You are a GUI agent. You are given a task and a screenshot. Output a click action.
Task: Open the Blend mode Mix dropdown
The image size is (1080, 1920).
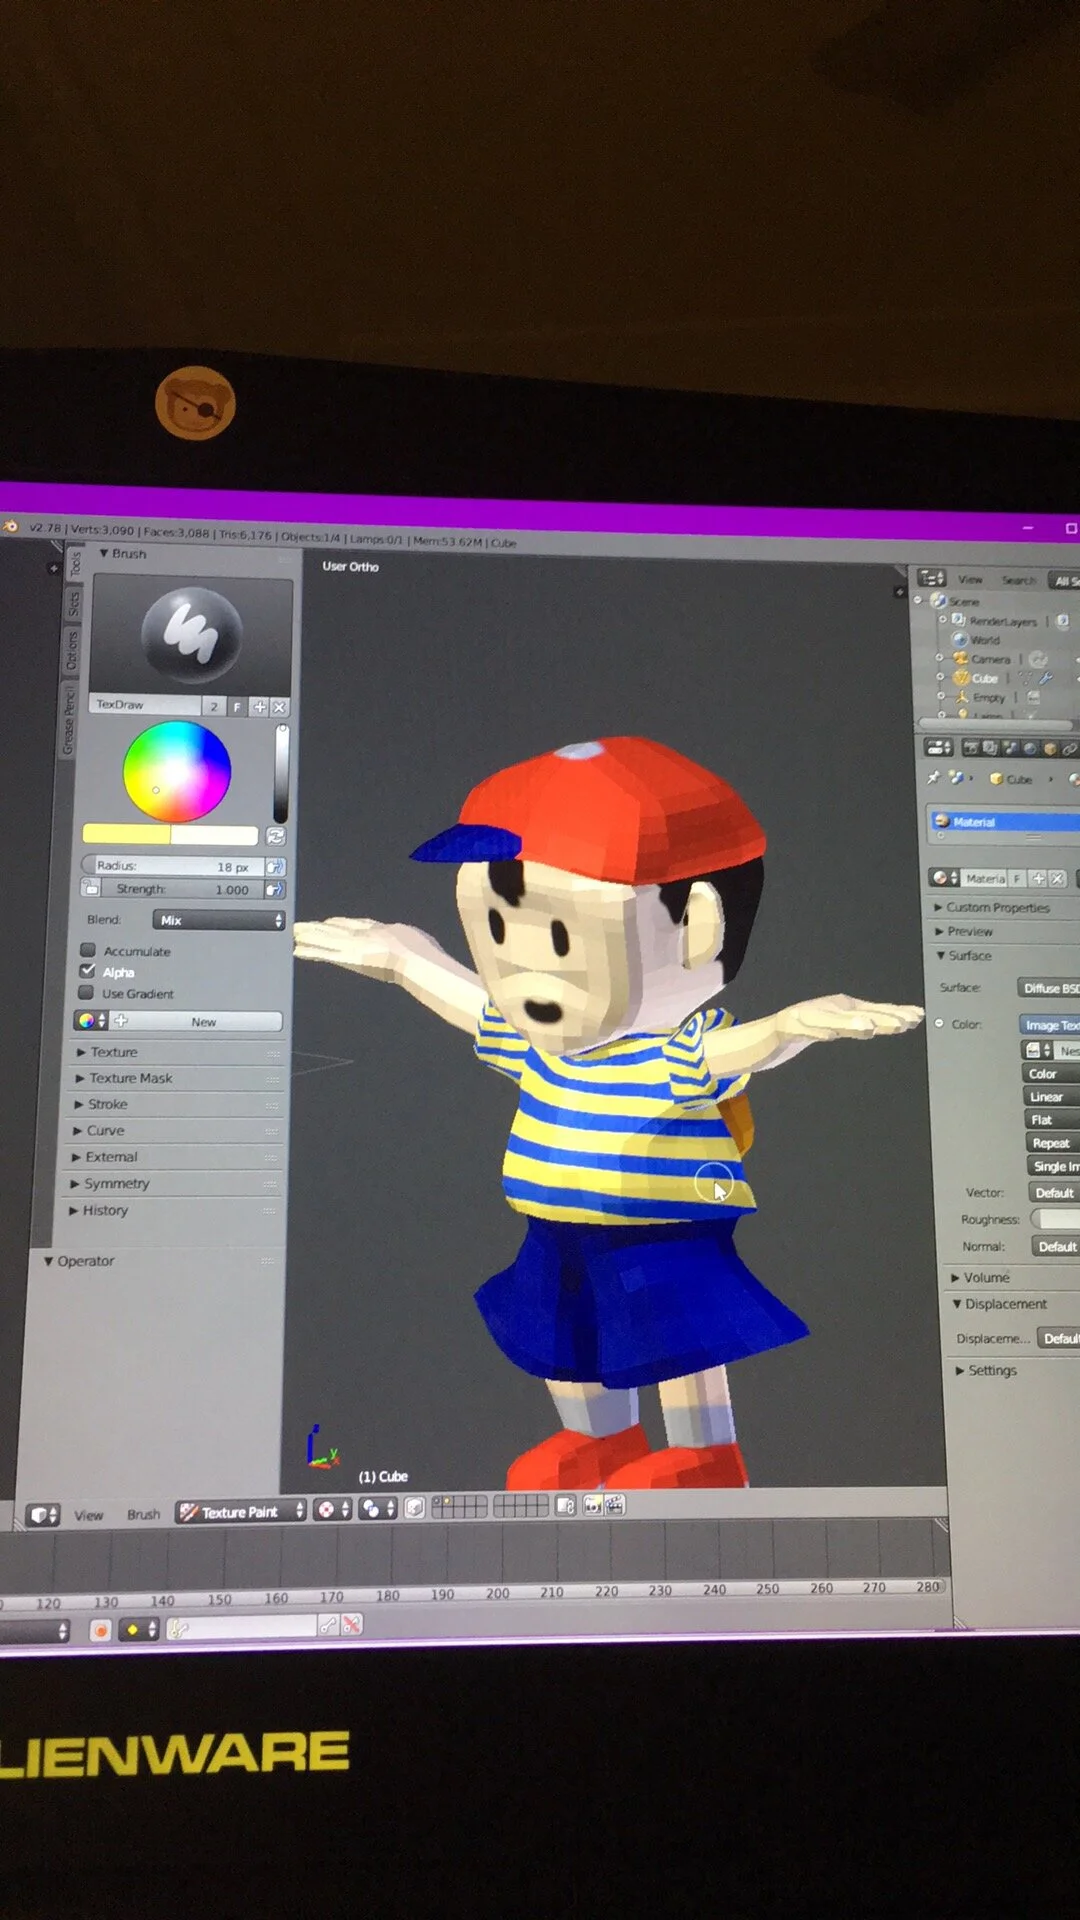click(x=219, y=920)
